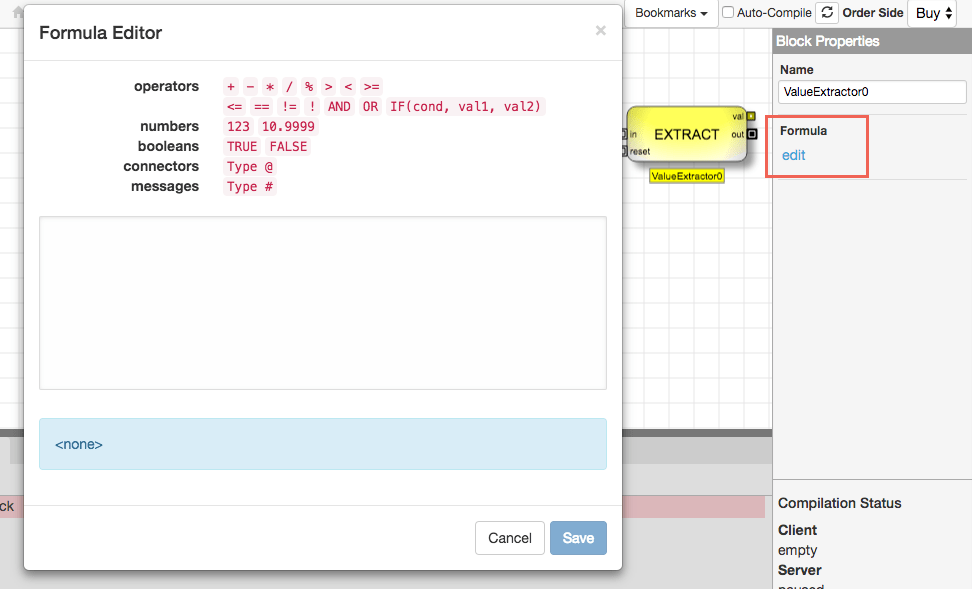Image resolution: width=972 pixels, height=589 pixels.
Task: Open the Order Side Buy selector
Action: (x=934, y=13)
